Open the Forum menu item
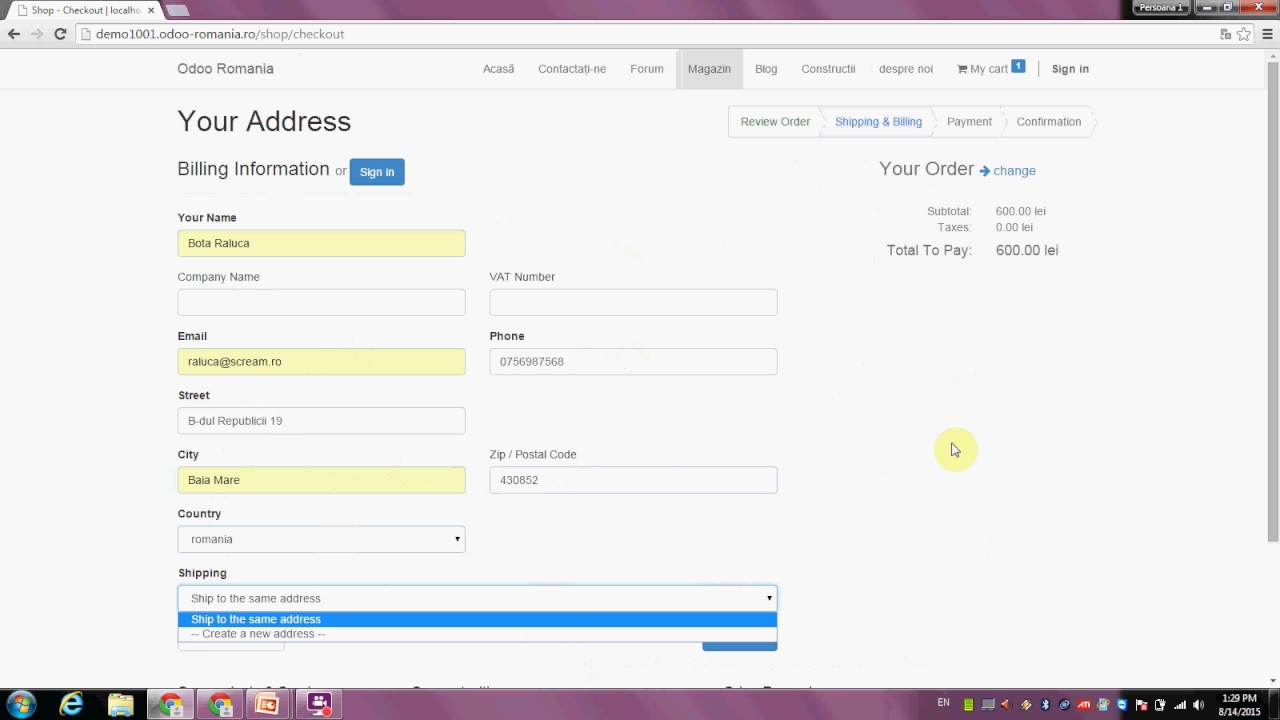 point(647,69)
